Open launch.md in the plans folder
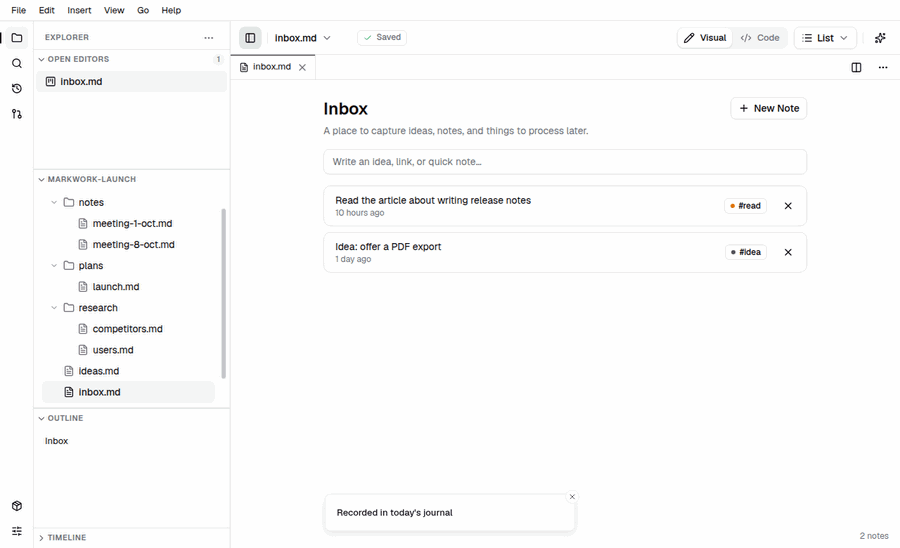The image size is (900, 548). tap(115, 286)
